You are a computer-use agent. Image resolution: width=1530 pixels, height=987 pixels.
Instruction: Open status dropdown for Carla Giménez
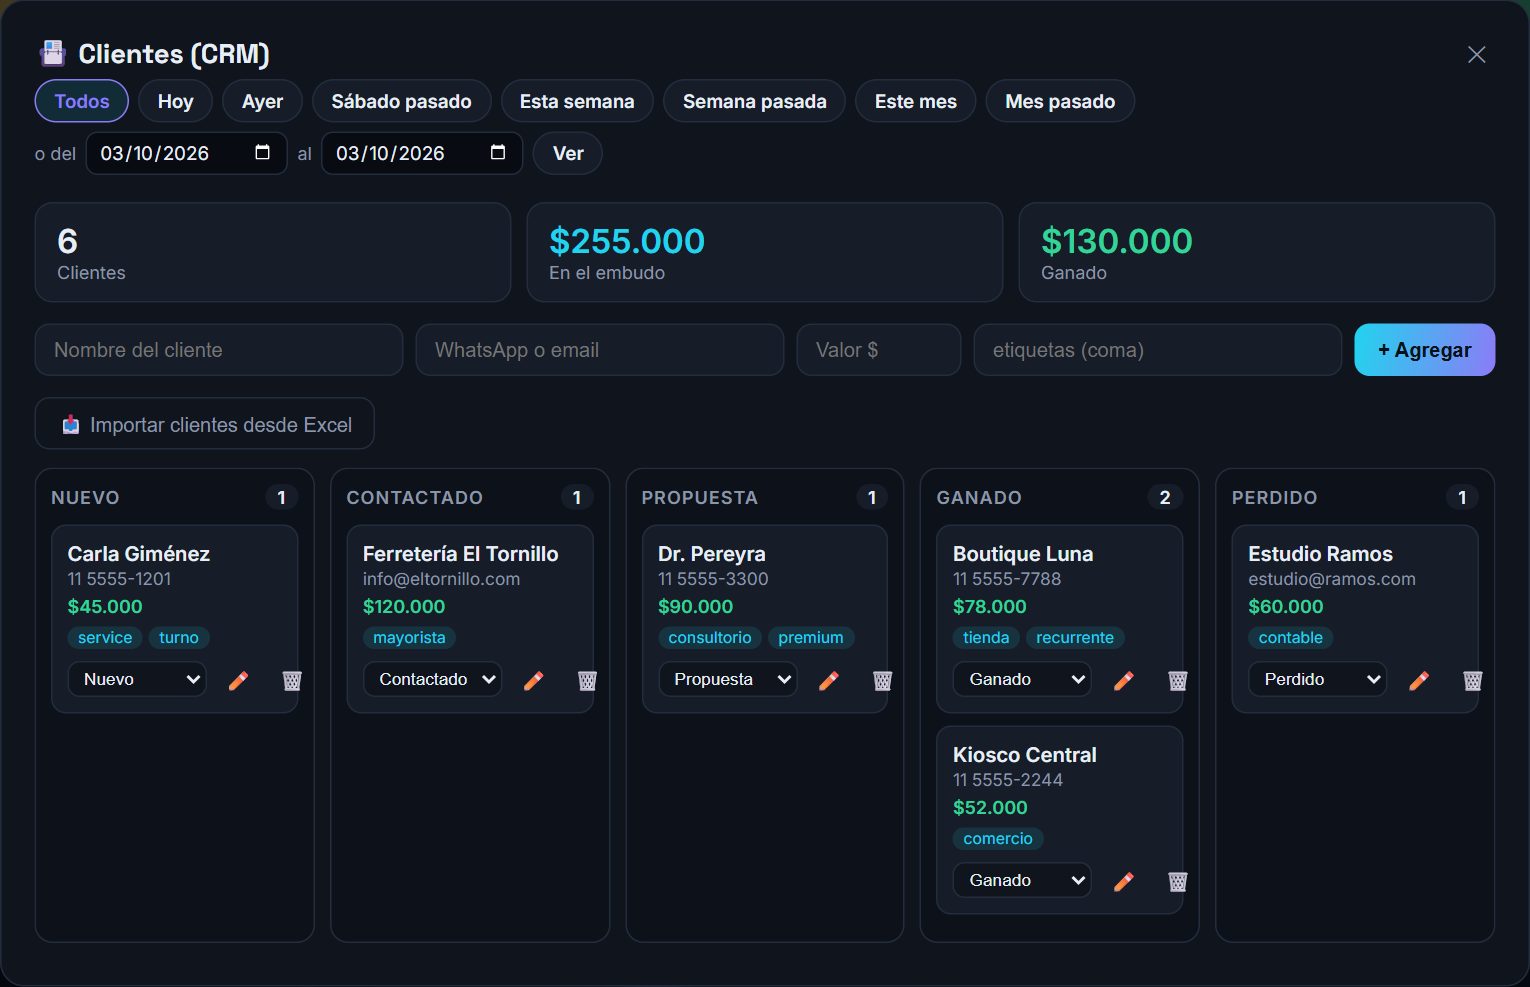click(x=137, y=679)
